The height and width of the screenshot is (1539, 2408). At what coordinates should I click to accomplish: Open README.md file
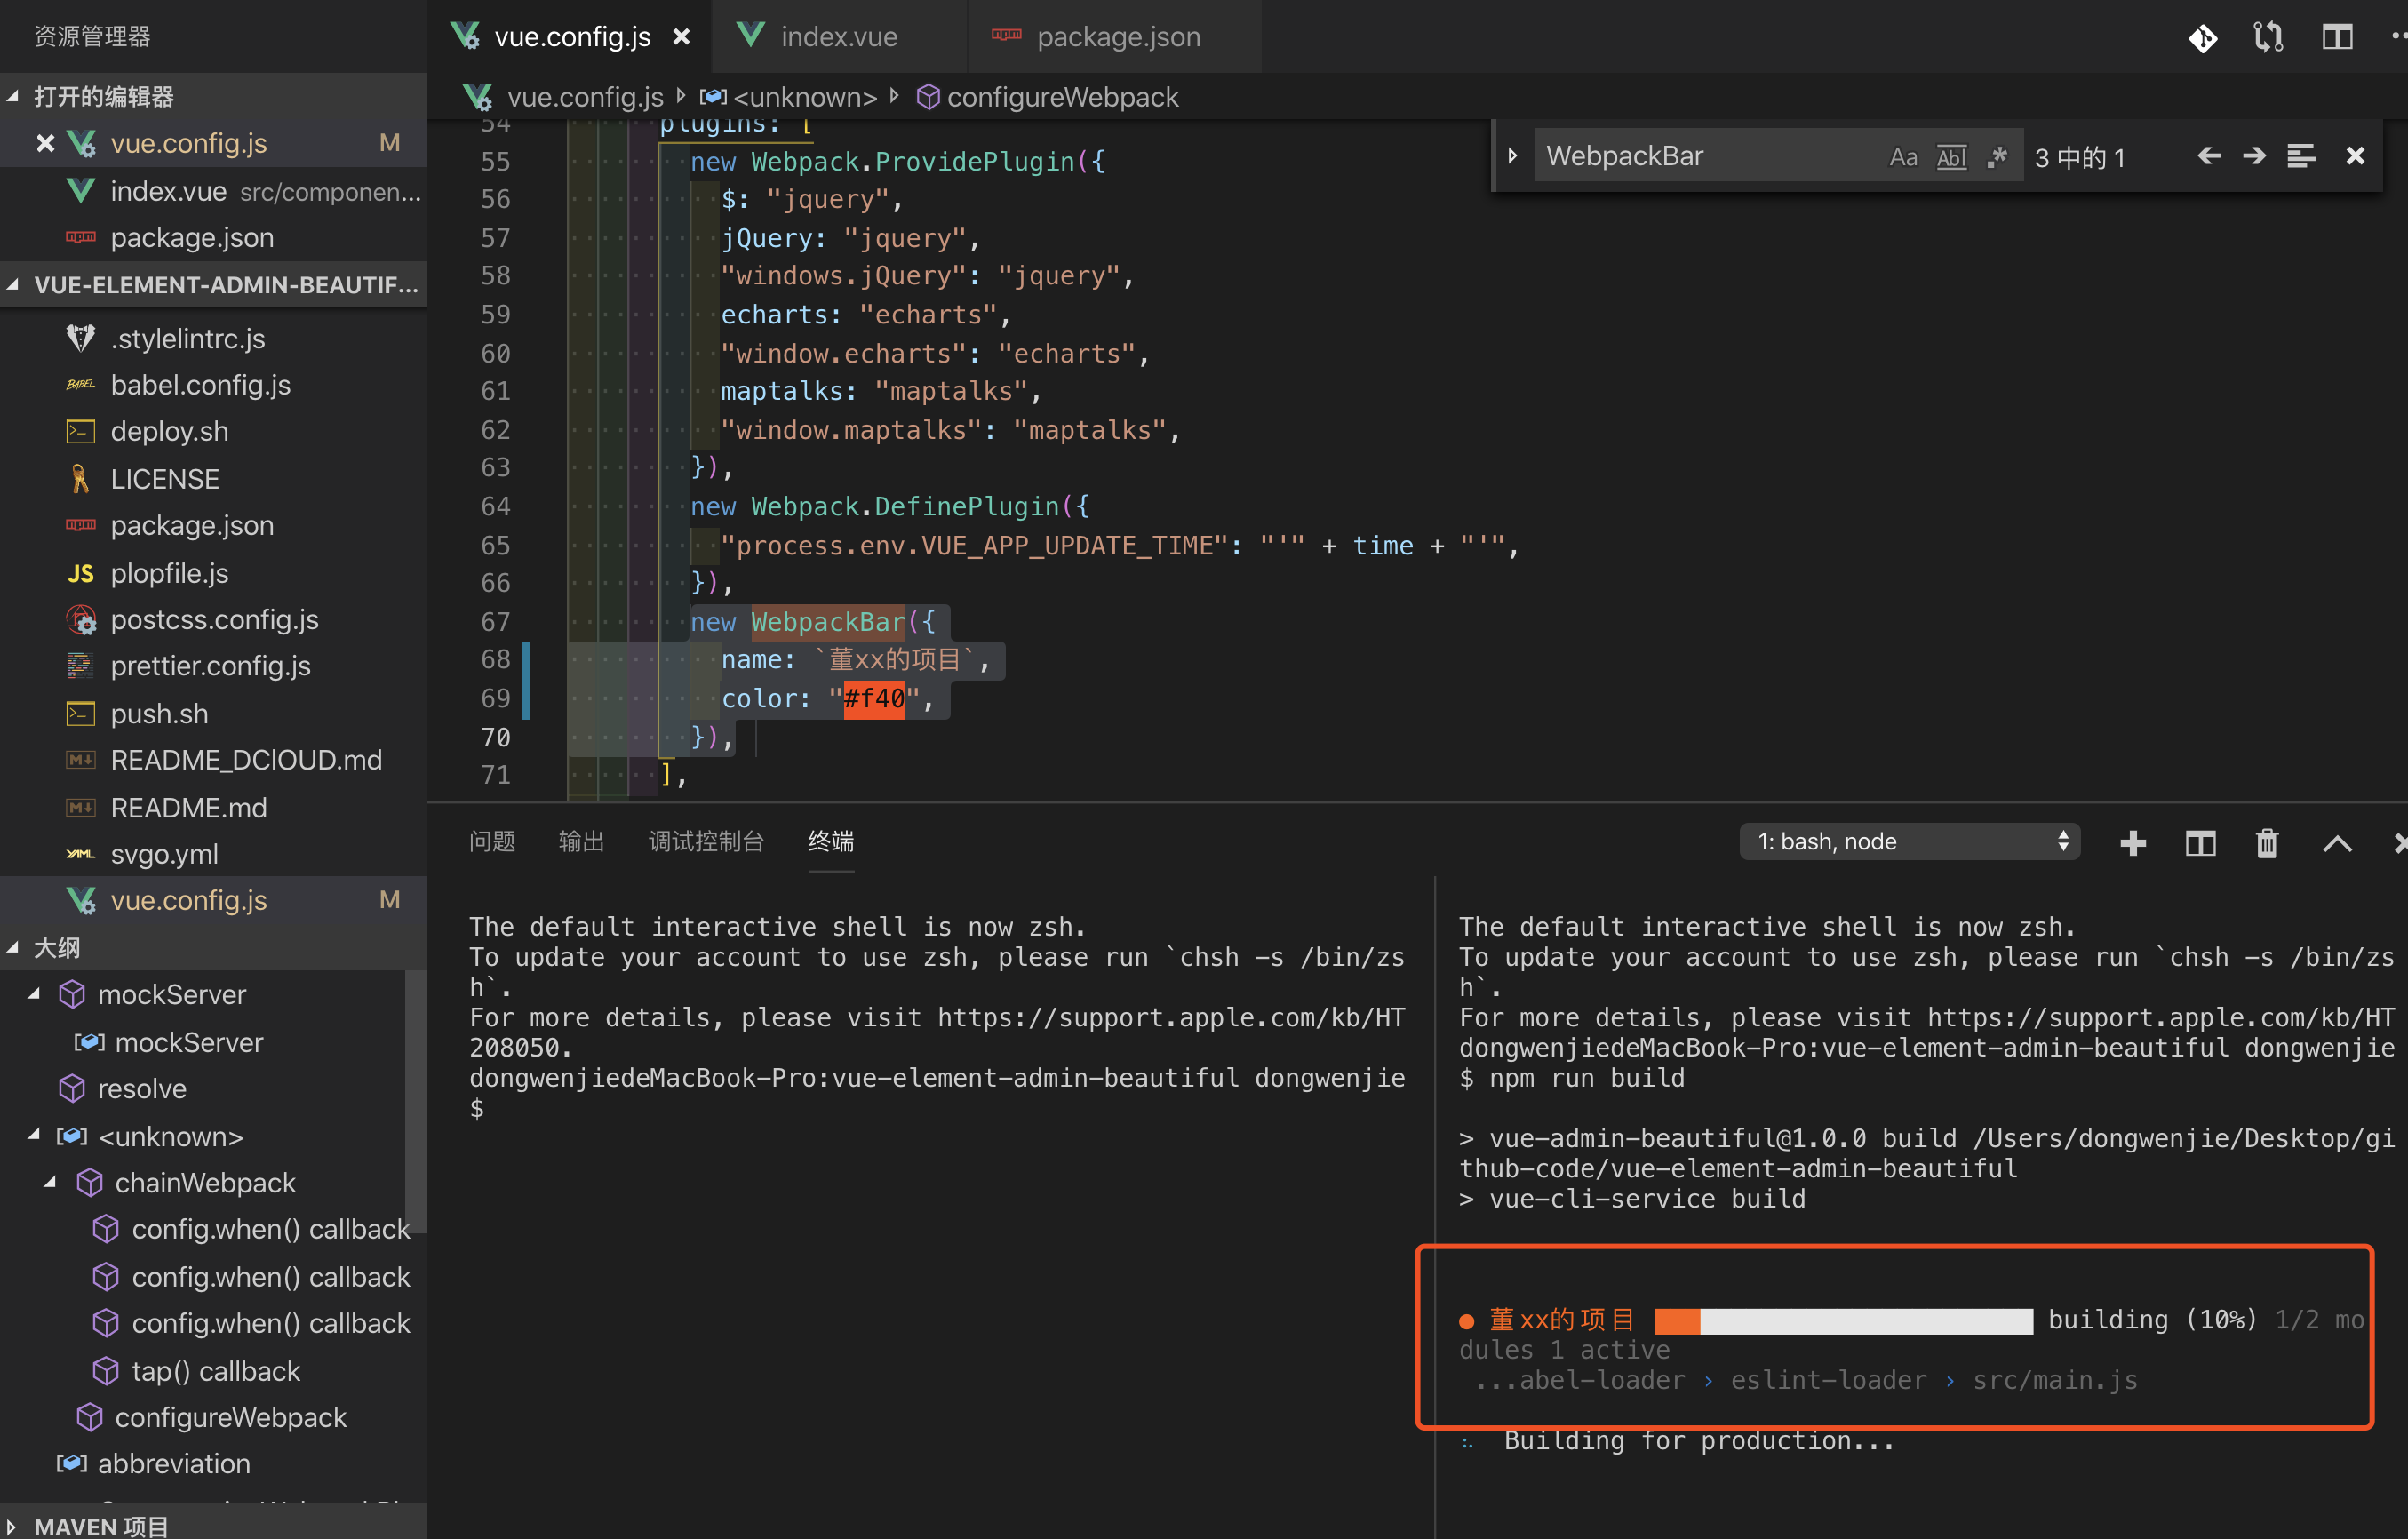tap(213, 807)
